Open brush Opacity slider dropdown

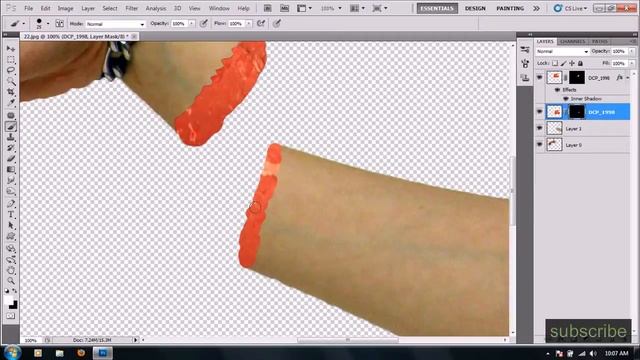[192, 24]
